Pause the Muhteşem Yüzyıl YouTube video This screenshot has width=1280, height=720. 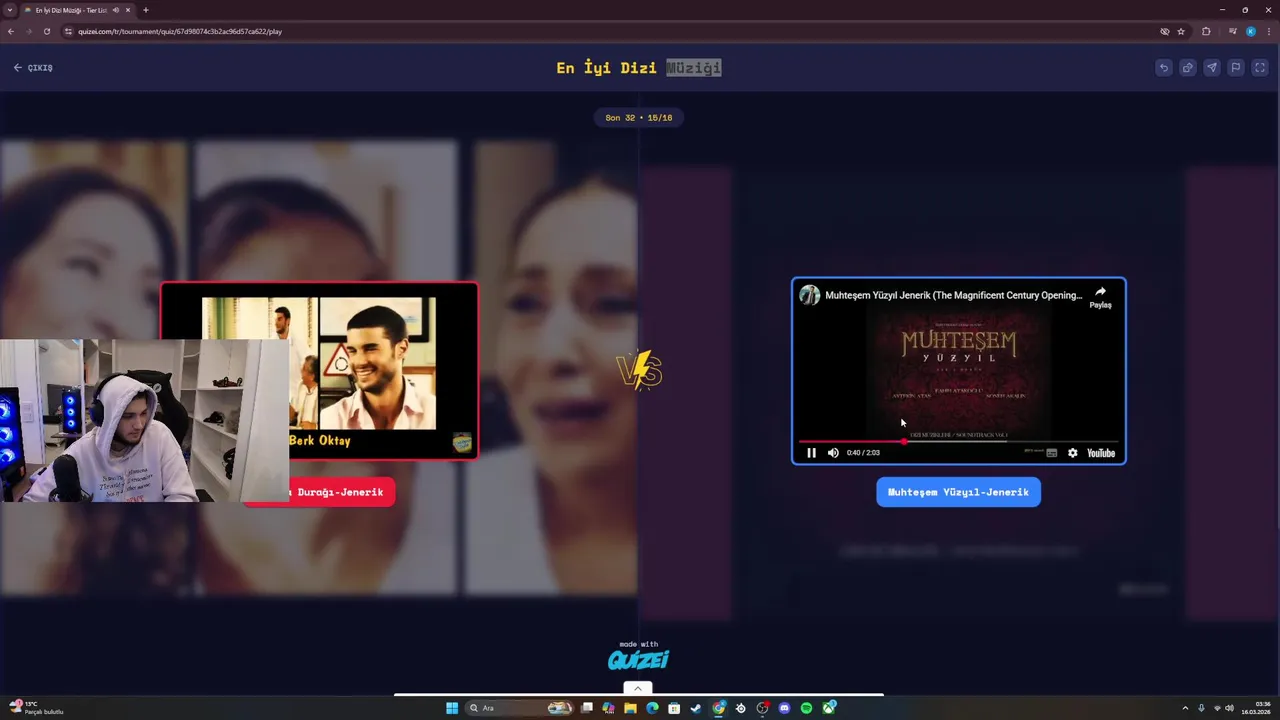811,453
